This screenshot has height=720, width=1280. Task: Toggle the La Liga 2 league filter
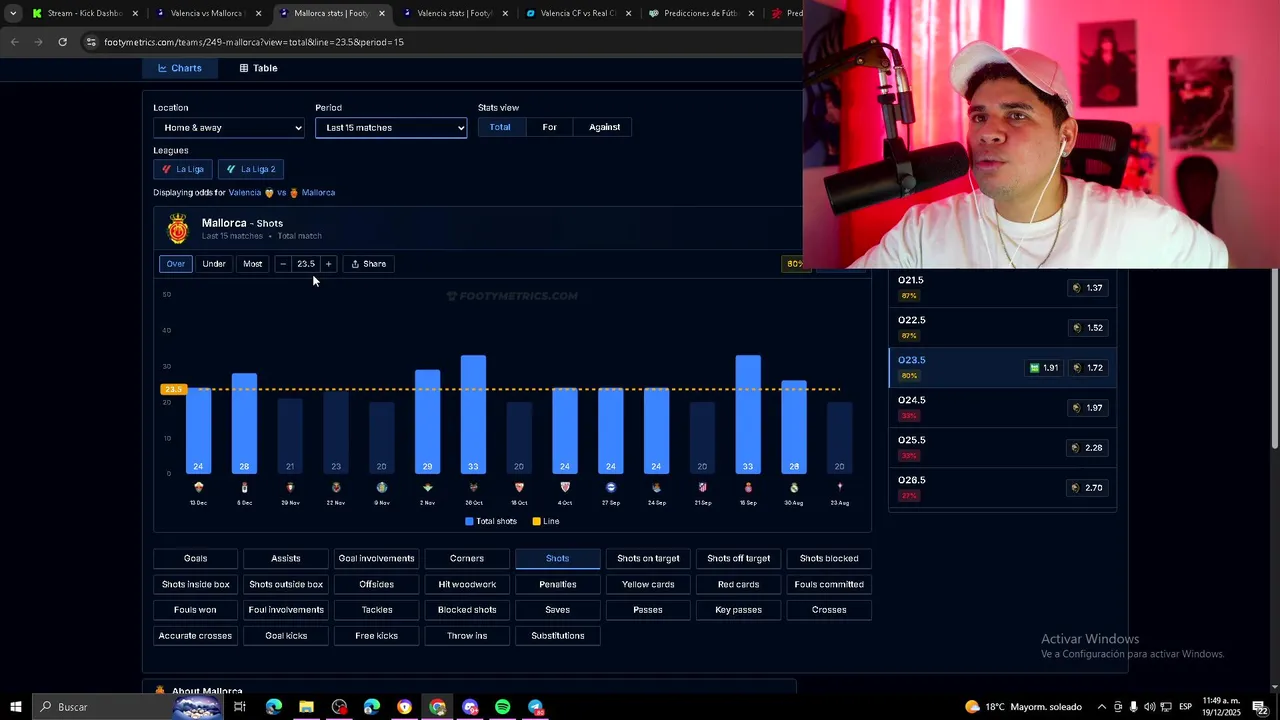250,169
